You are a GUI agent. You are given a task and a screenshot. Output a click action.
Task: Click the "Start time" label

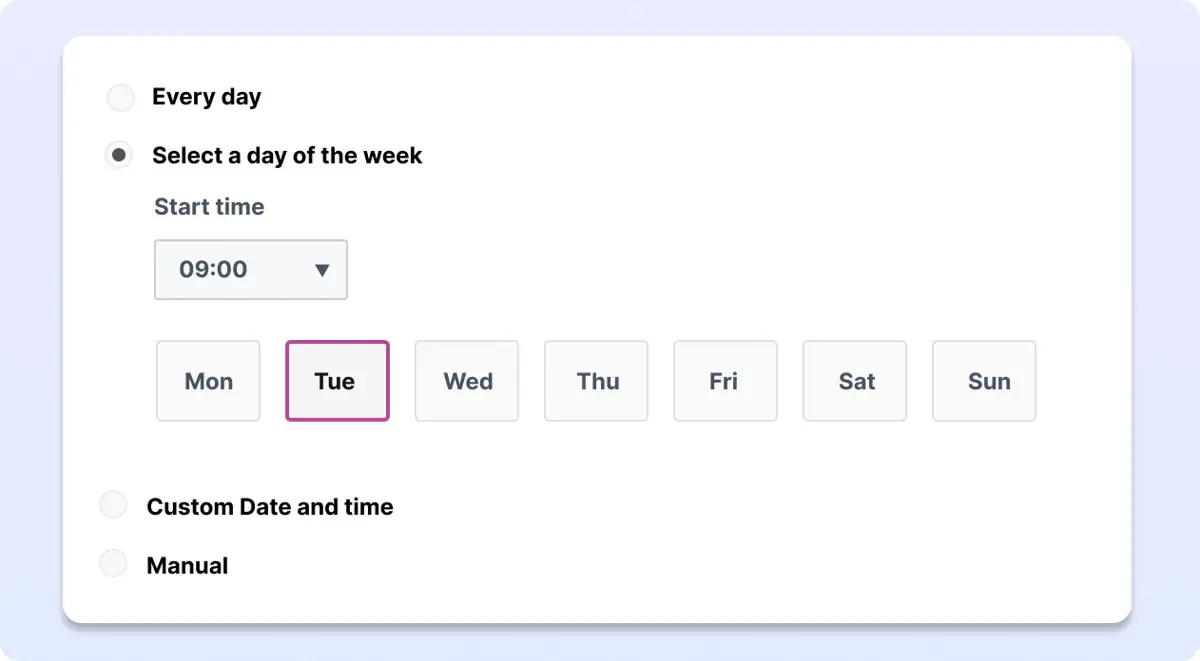click(209, 207)
